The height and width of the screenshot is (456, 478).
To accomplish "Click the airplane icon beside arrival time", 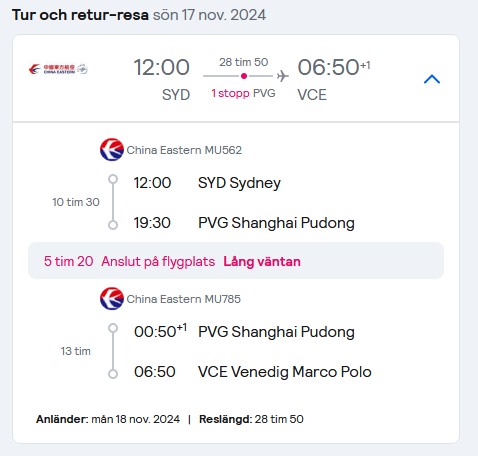I will click(x=283, y=76).
